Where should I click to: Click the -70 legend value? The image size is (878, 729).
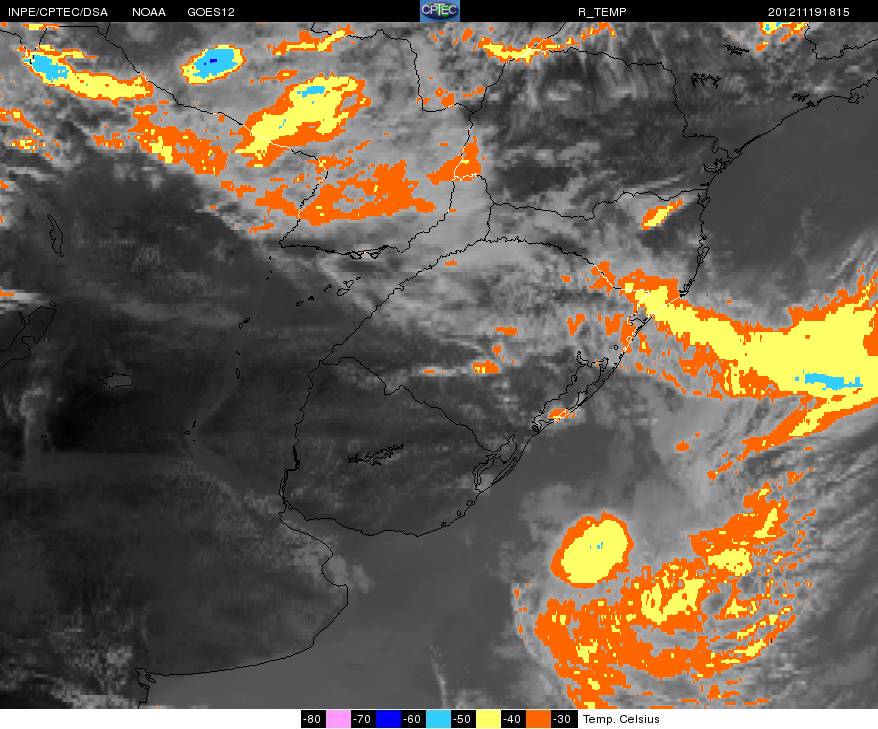363,719
